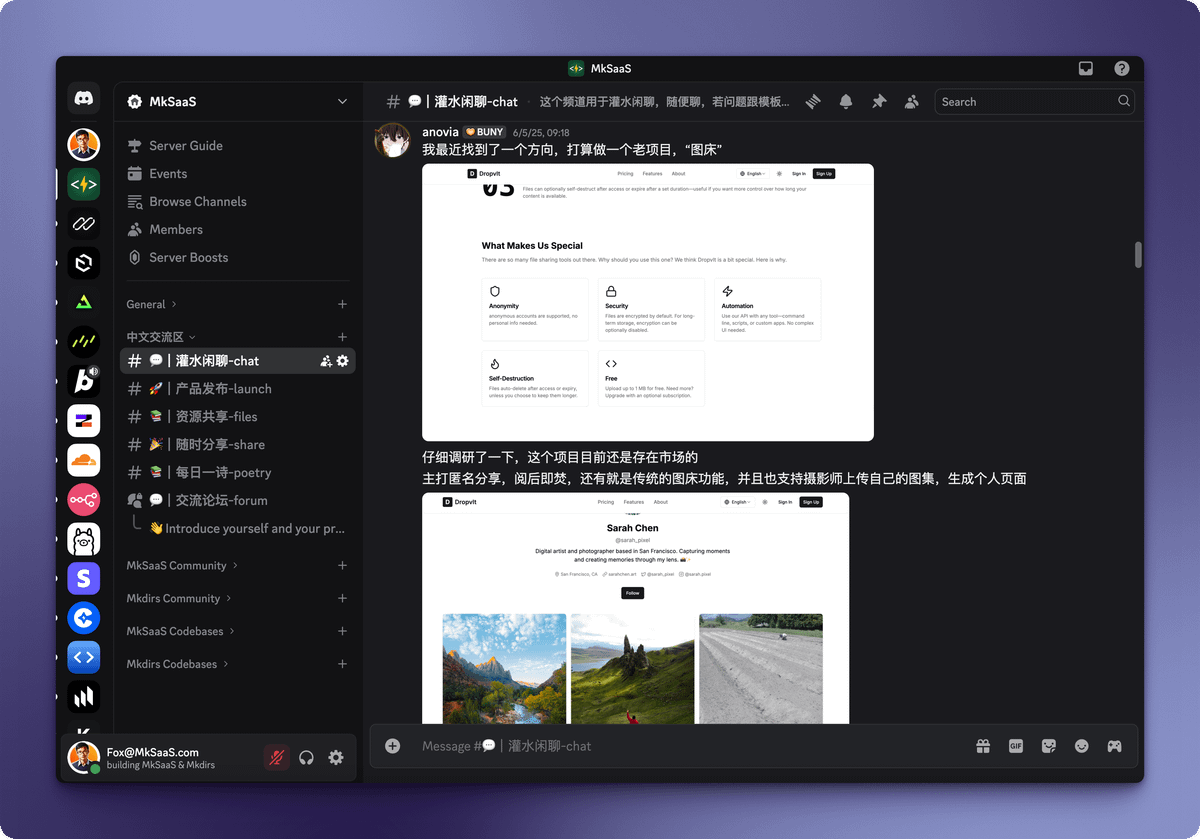
Task: Click the plus attachment button in message bar
Action: pos(393,746)
